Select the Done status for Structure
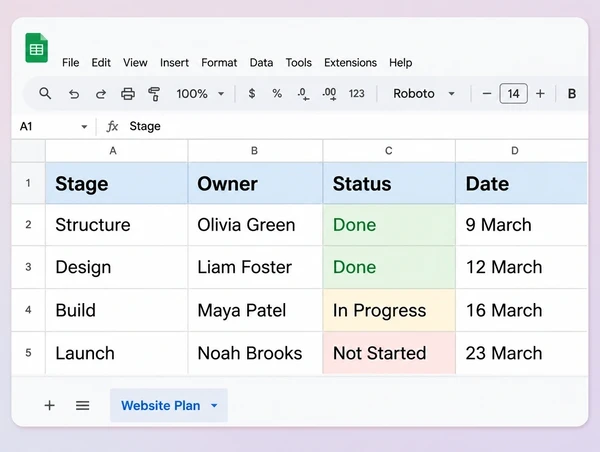This screenshot has width=600, height=452. tap(389, 225)
